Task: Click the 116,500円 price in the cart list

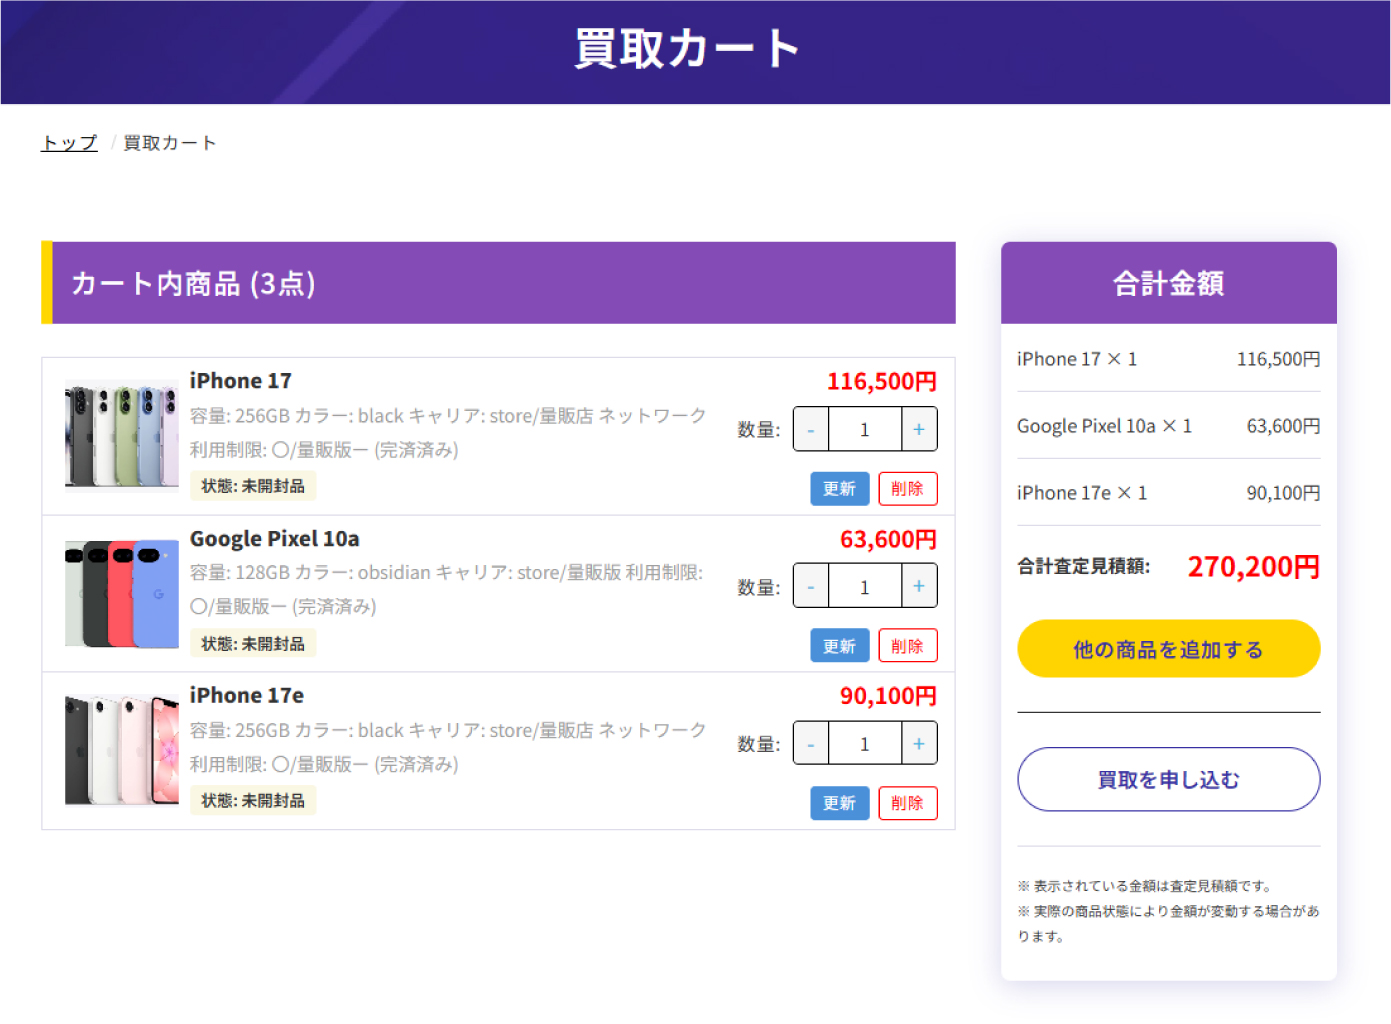Action: click(x=882, y=381)
